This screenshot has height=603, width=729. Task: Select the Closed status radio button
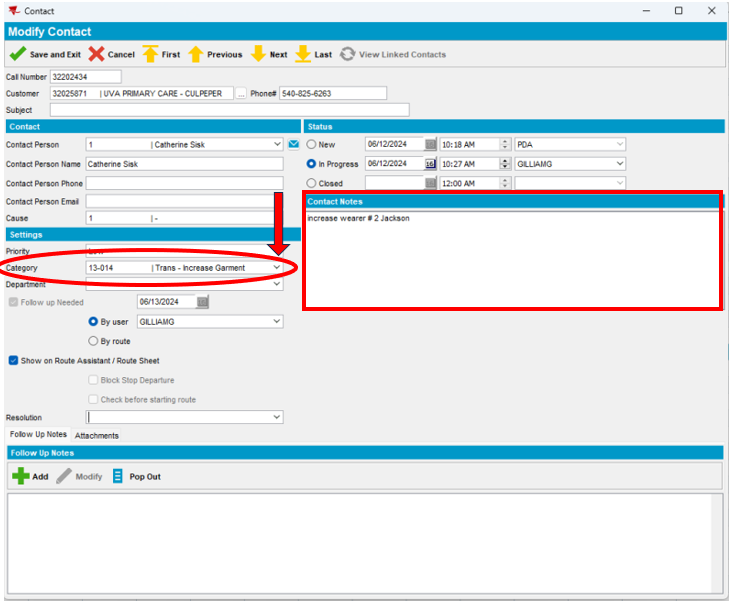tap(311, 183)
